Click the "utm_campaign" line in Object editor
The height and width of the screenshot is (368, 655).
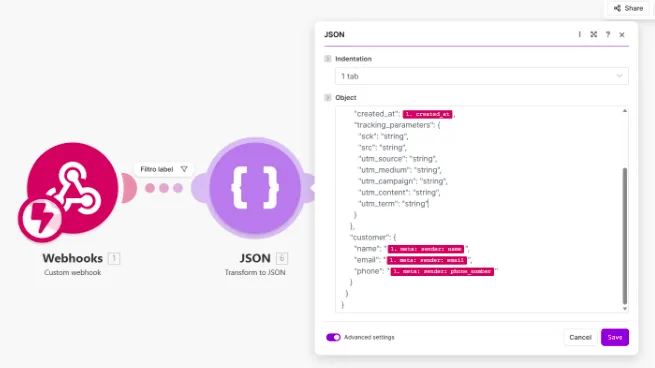(x=403, y=181)
